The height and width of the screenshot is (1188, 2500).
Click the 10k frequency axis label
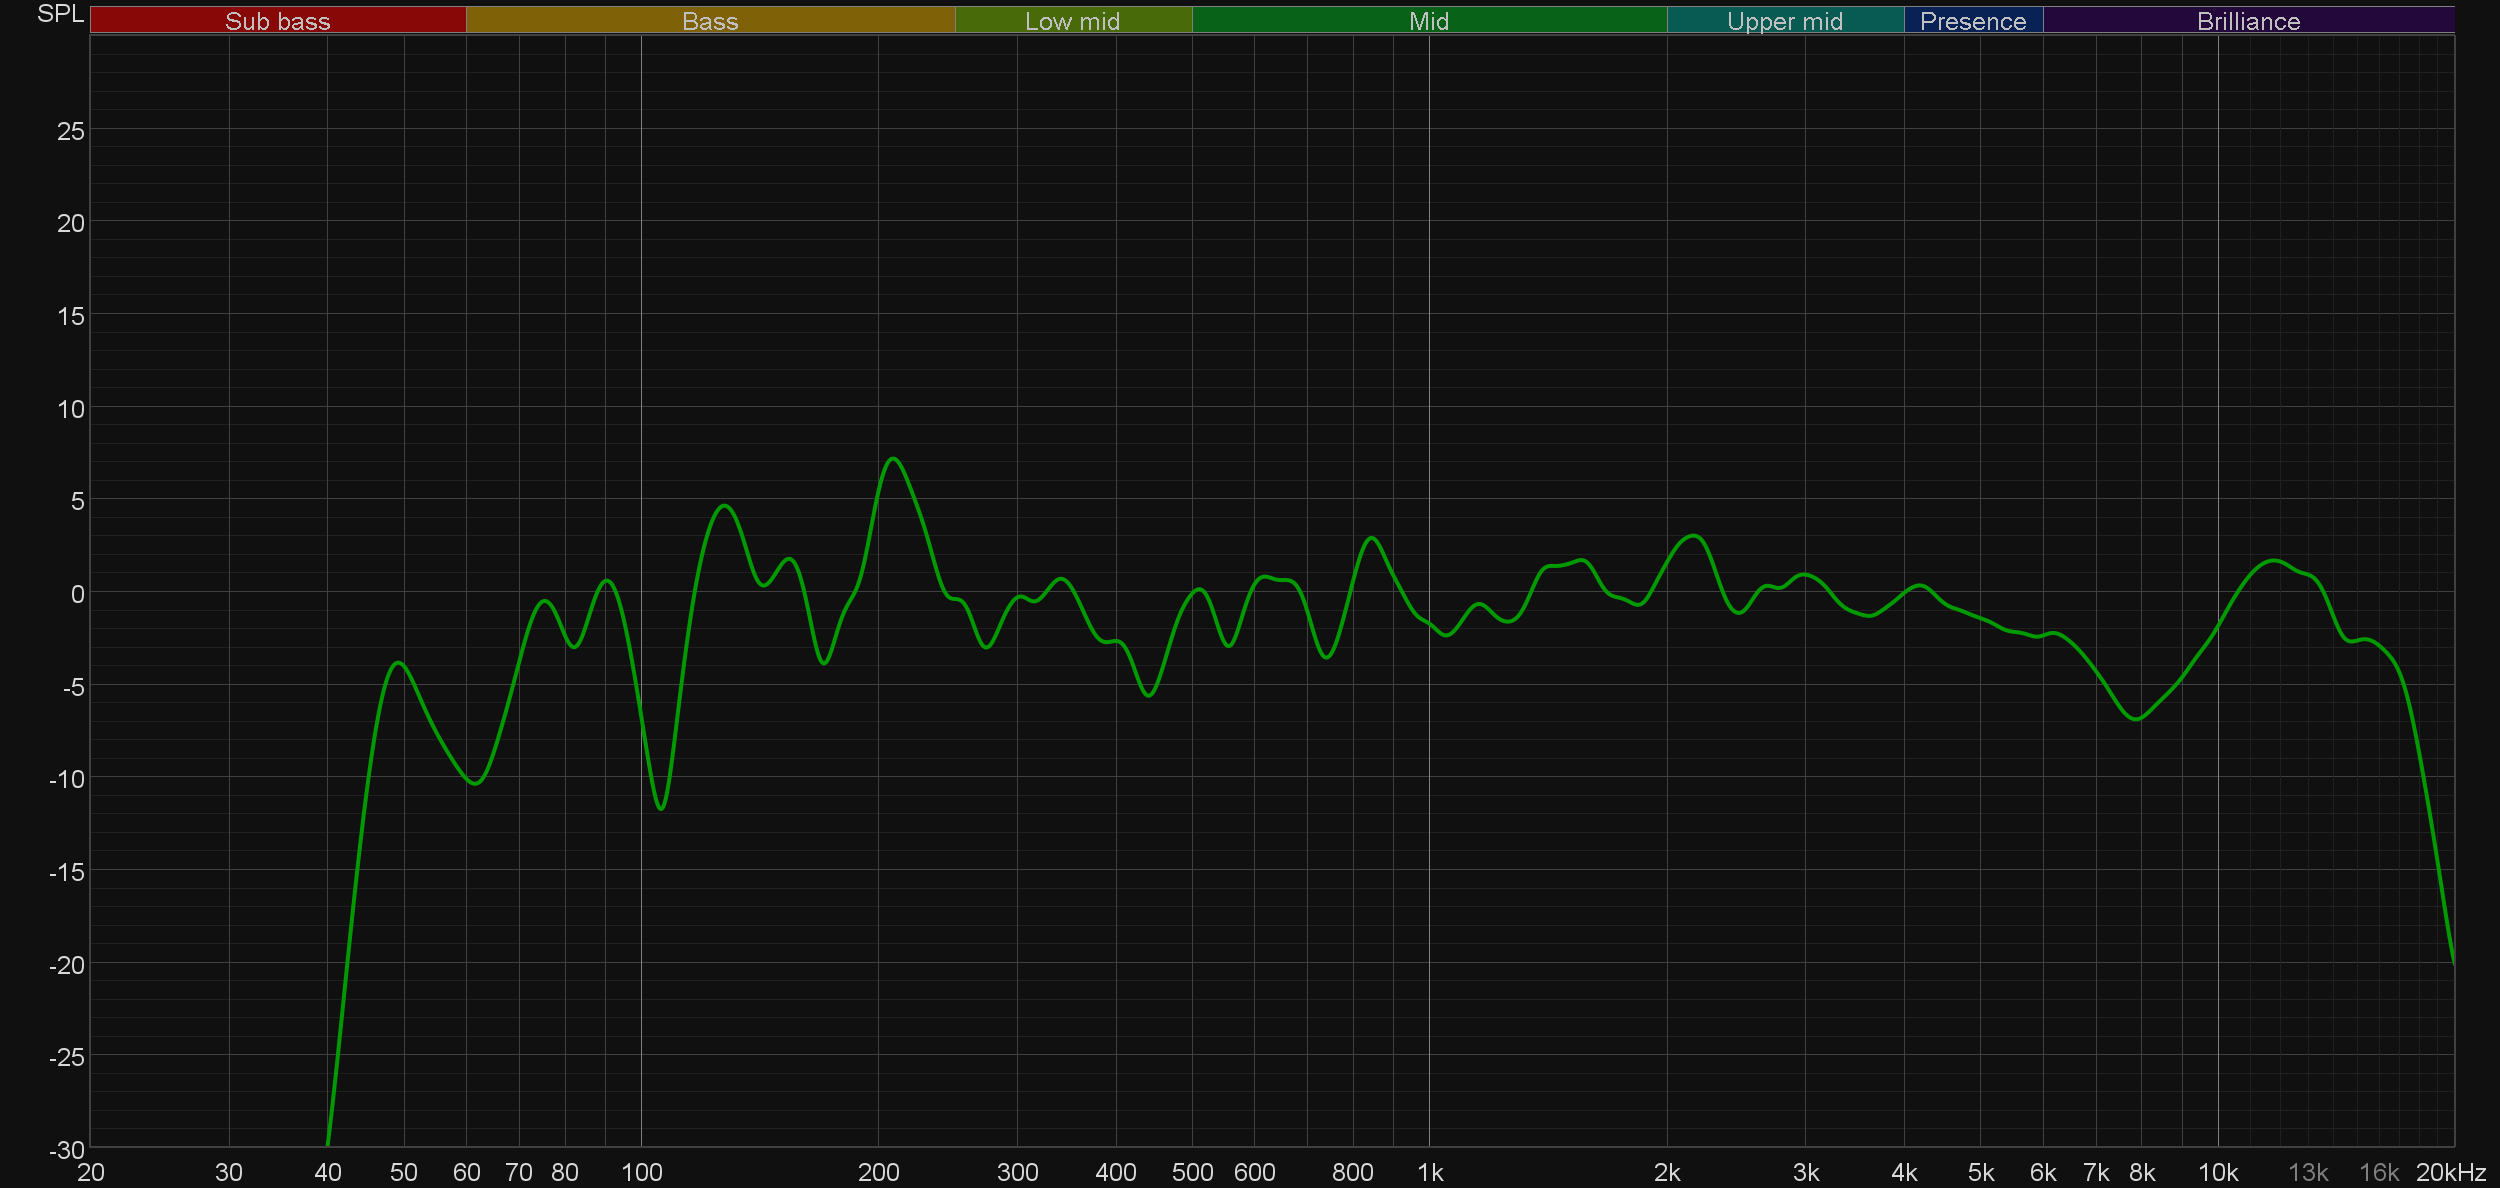tap(2218, 1172)
